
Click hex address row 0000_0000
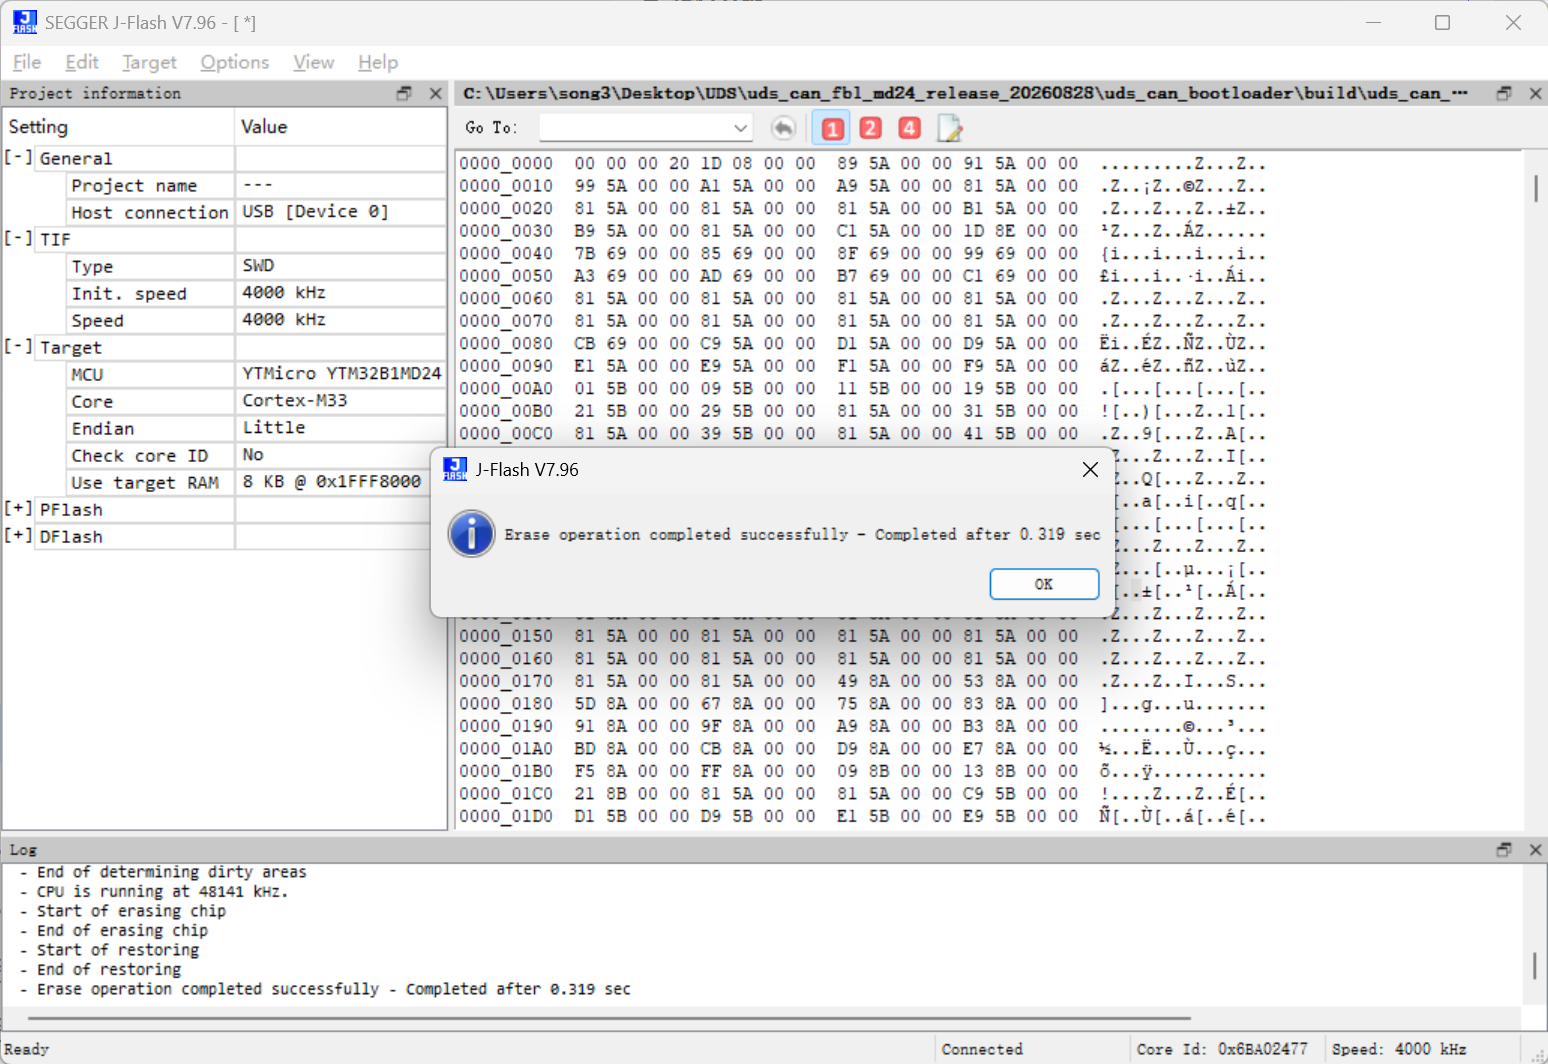click(x=506, y=163)
